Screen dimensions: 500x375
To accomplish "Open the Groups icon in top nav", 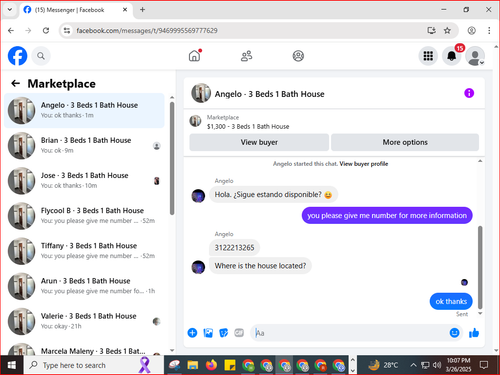I will (298, 56).
